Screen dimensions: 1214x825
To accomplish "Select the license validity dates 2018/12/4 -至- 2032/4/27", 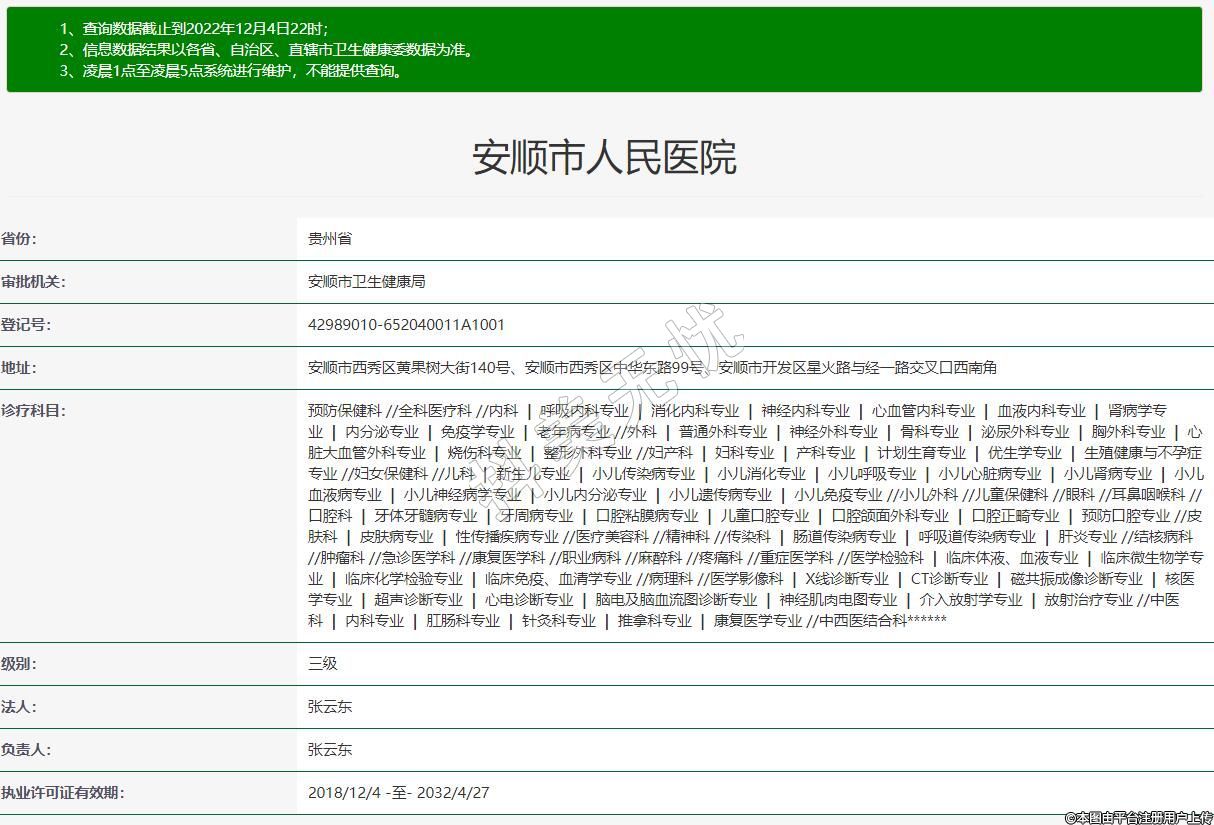I will [398, 793].
